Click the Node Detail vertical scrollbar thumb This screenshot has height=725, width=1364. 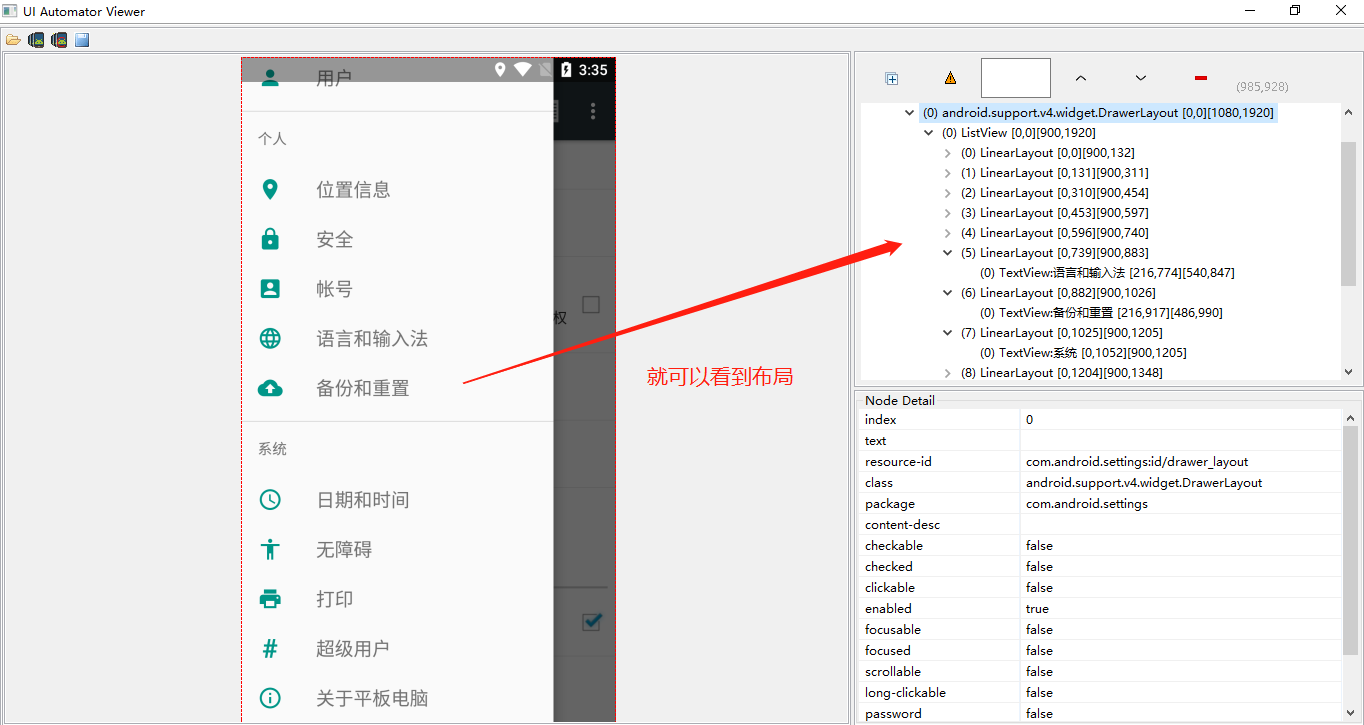[x=1350, y=540]
